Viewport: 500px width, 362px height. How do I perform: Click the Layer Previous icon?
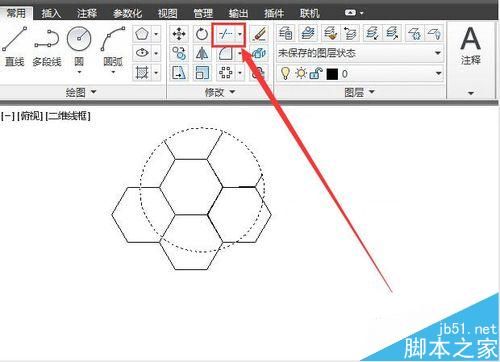pyautogui.click(x=350, y=33)
